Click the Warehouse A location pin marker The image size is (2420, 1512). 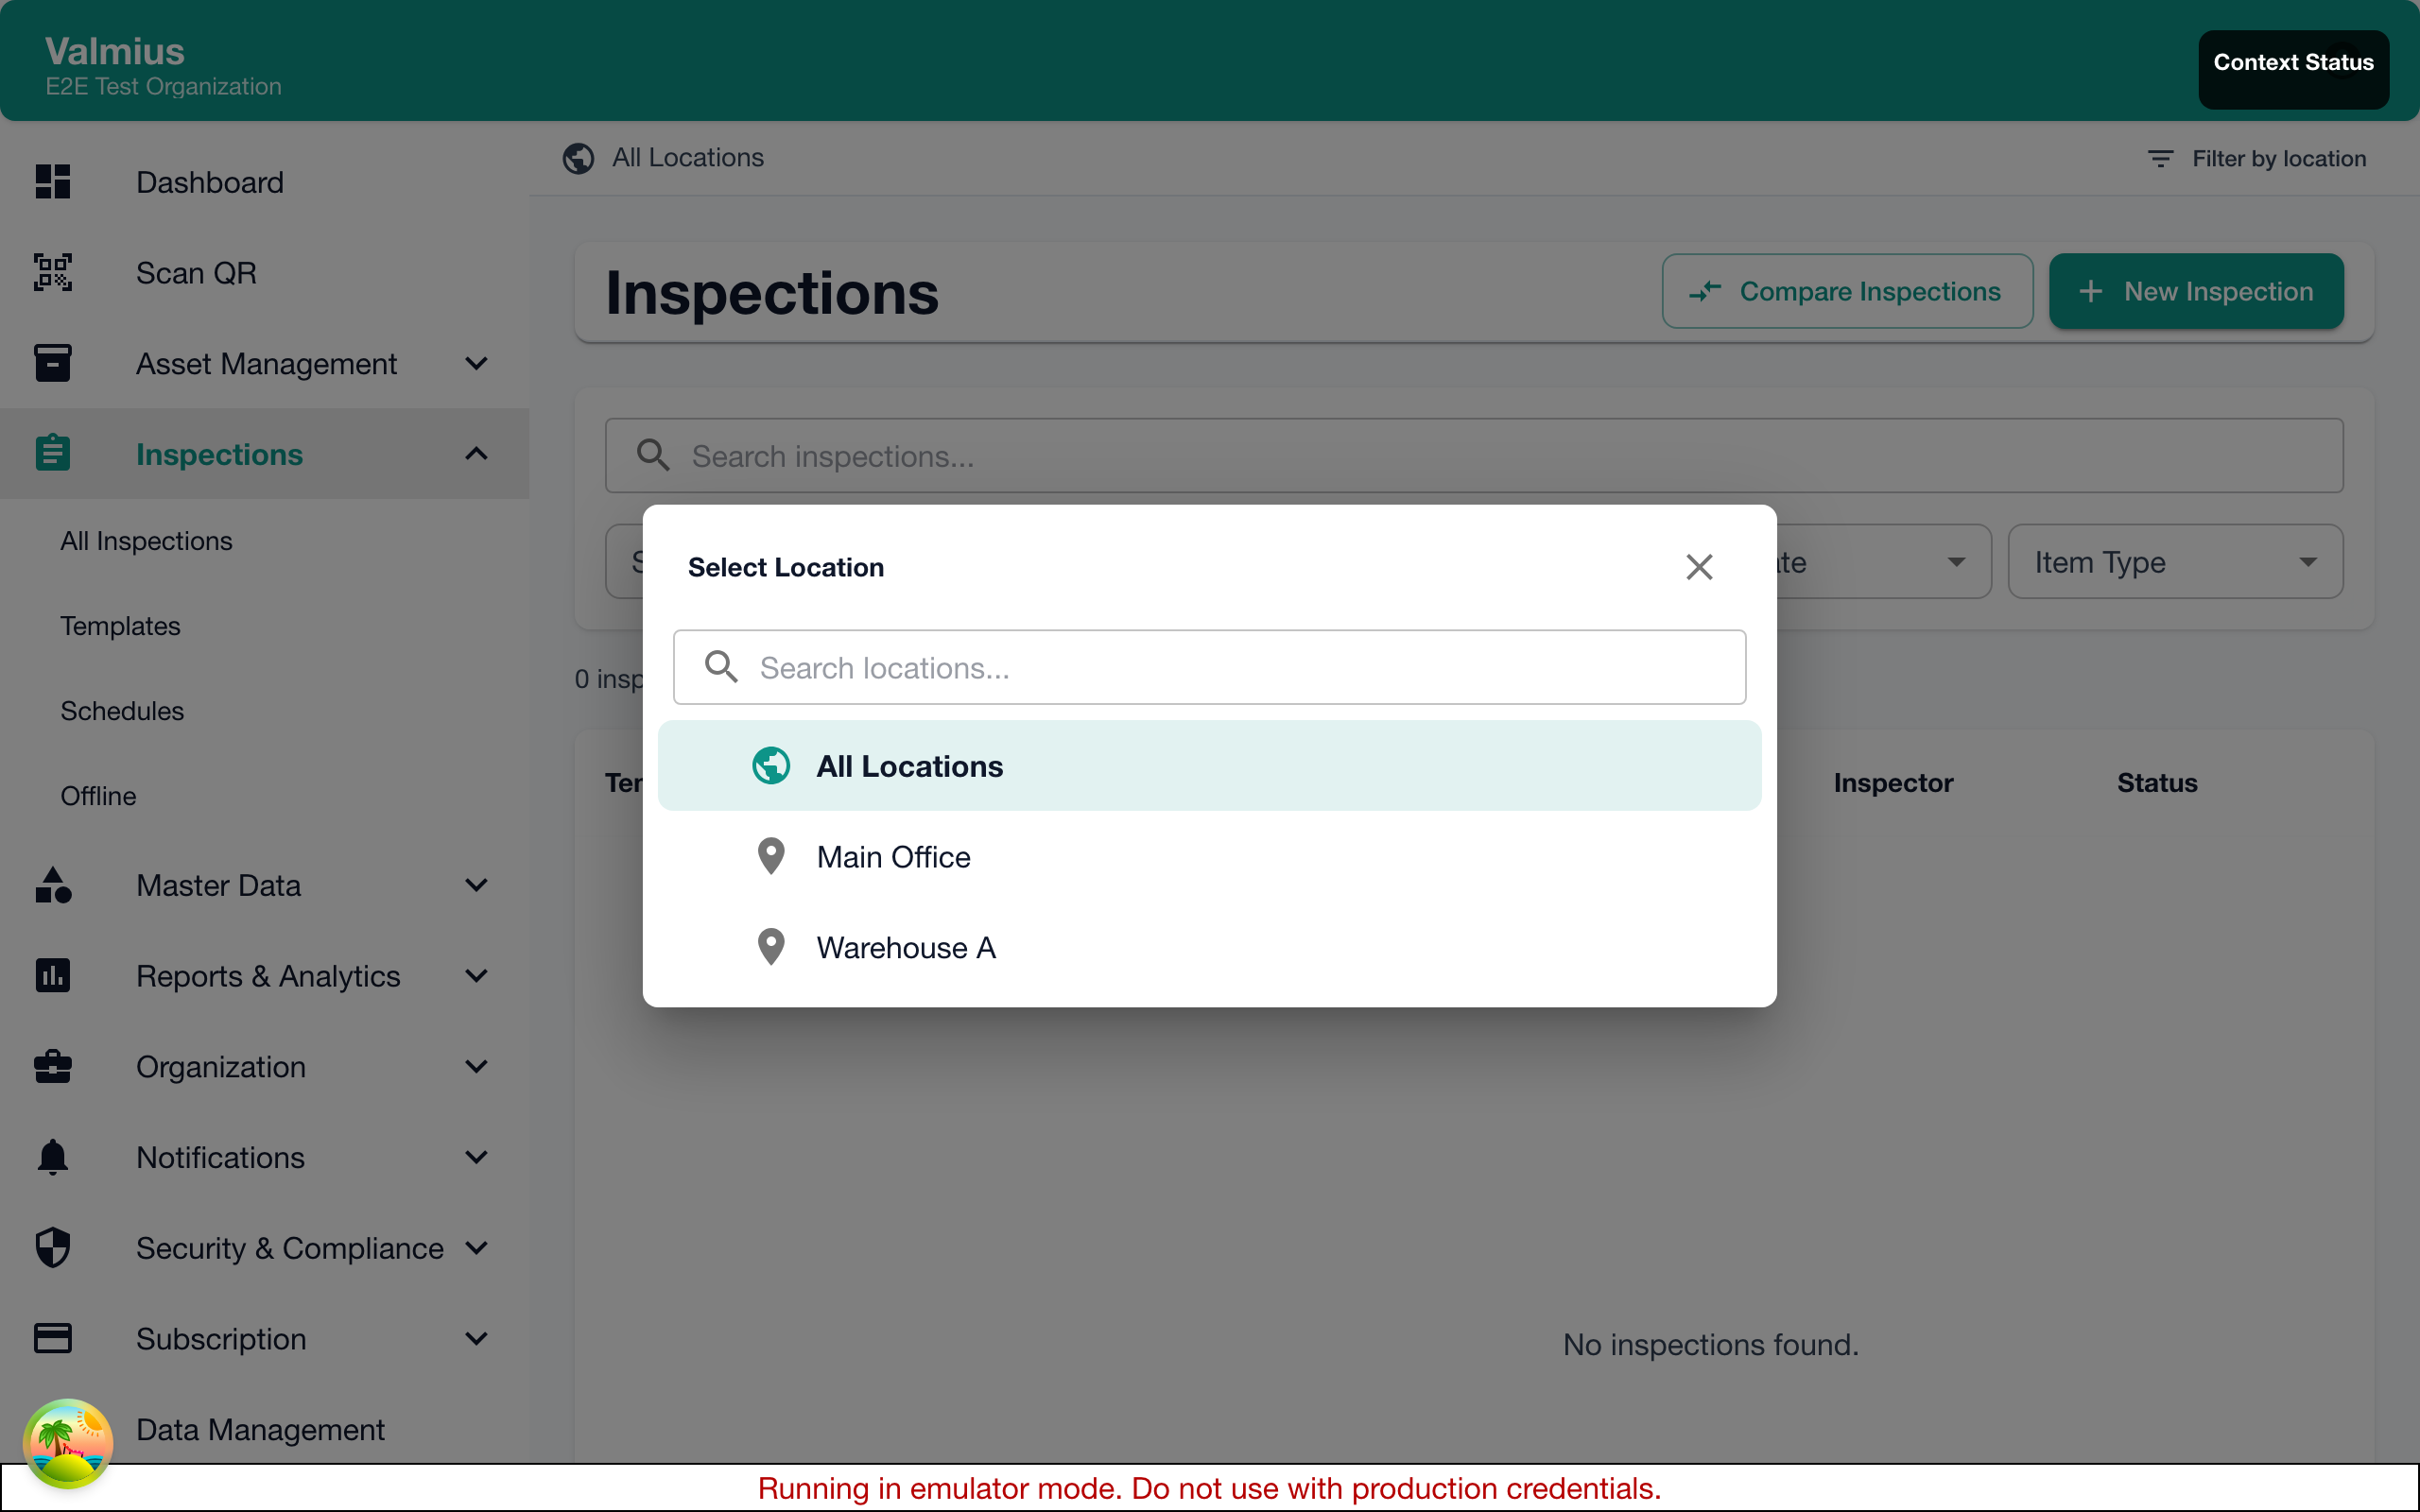pyautogui.click(x=770, y=946)
